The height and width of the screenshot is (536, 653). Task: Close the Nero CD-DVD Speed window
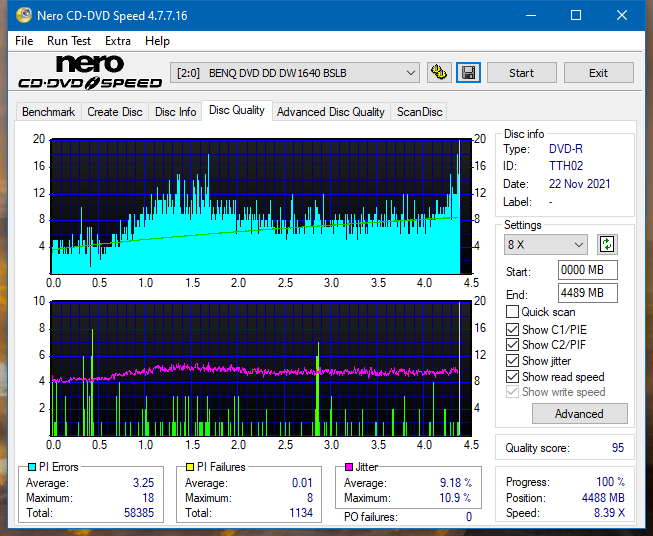(x=622, y=15)
